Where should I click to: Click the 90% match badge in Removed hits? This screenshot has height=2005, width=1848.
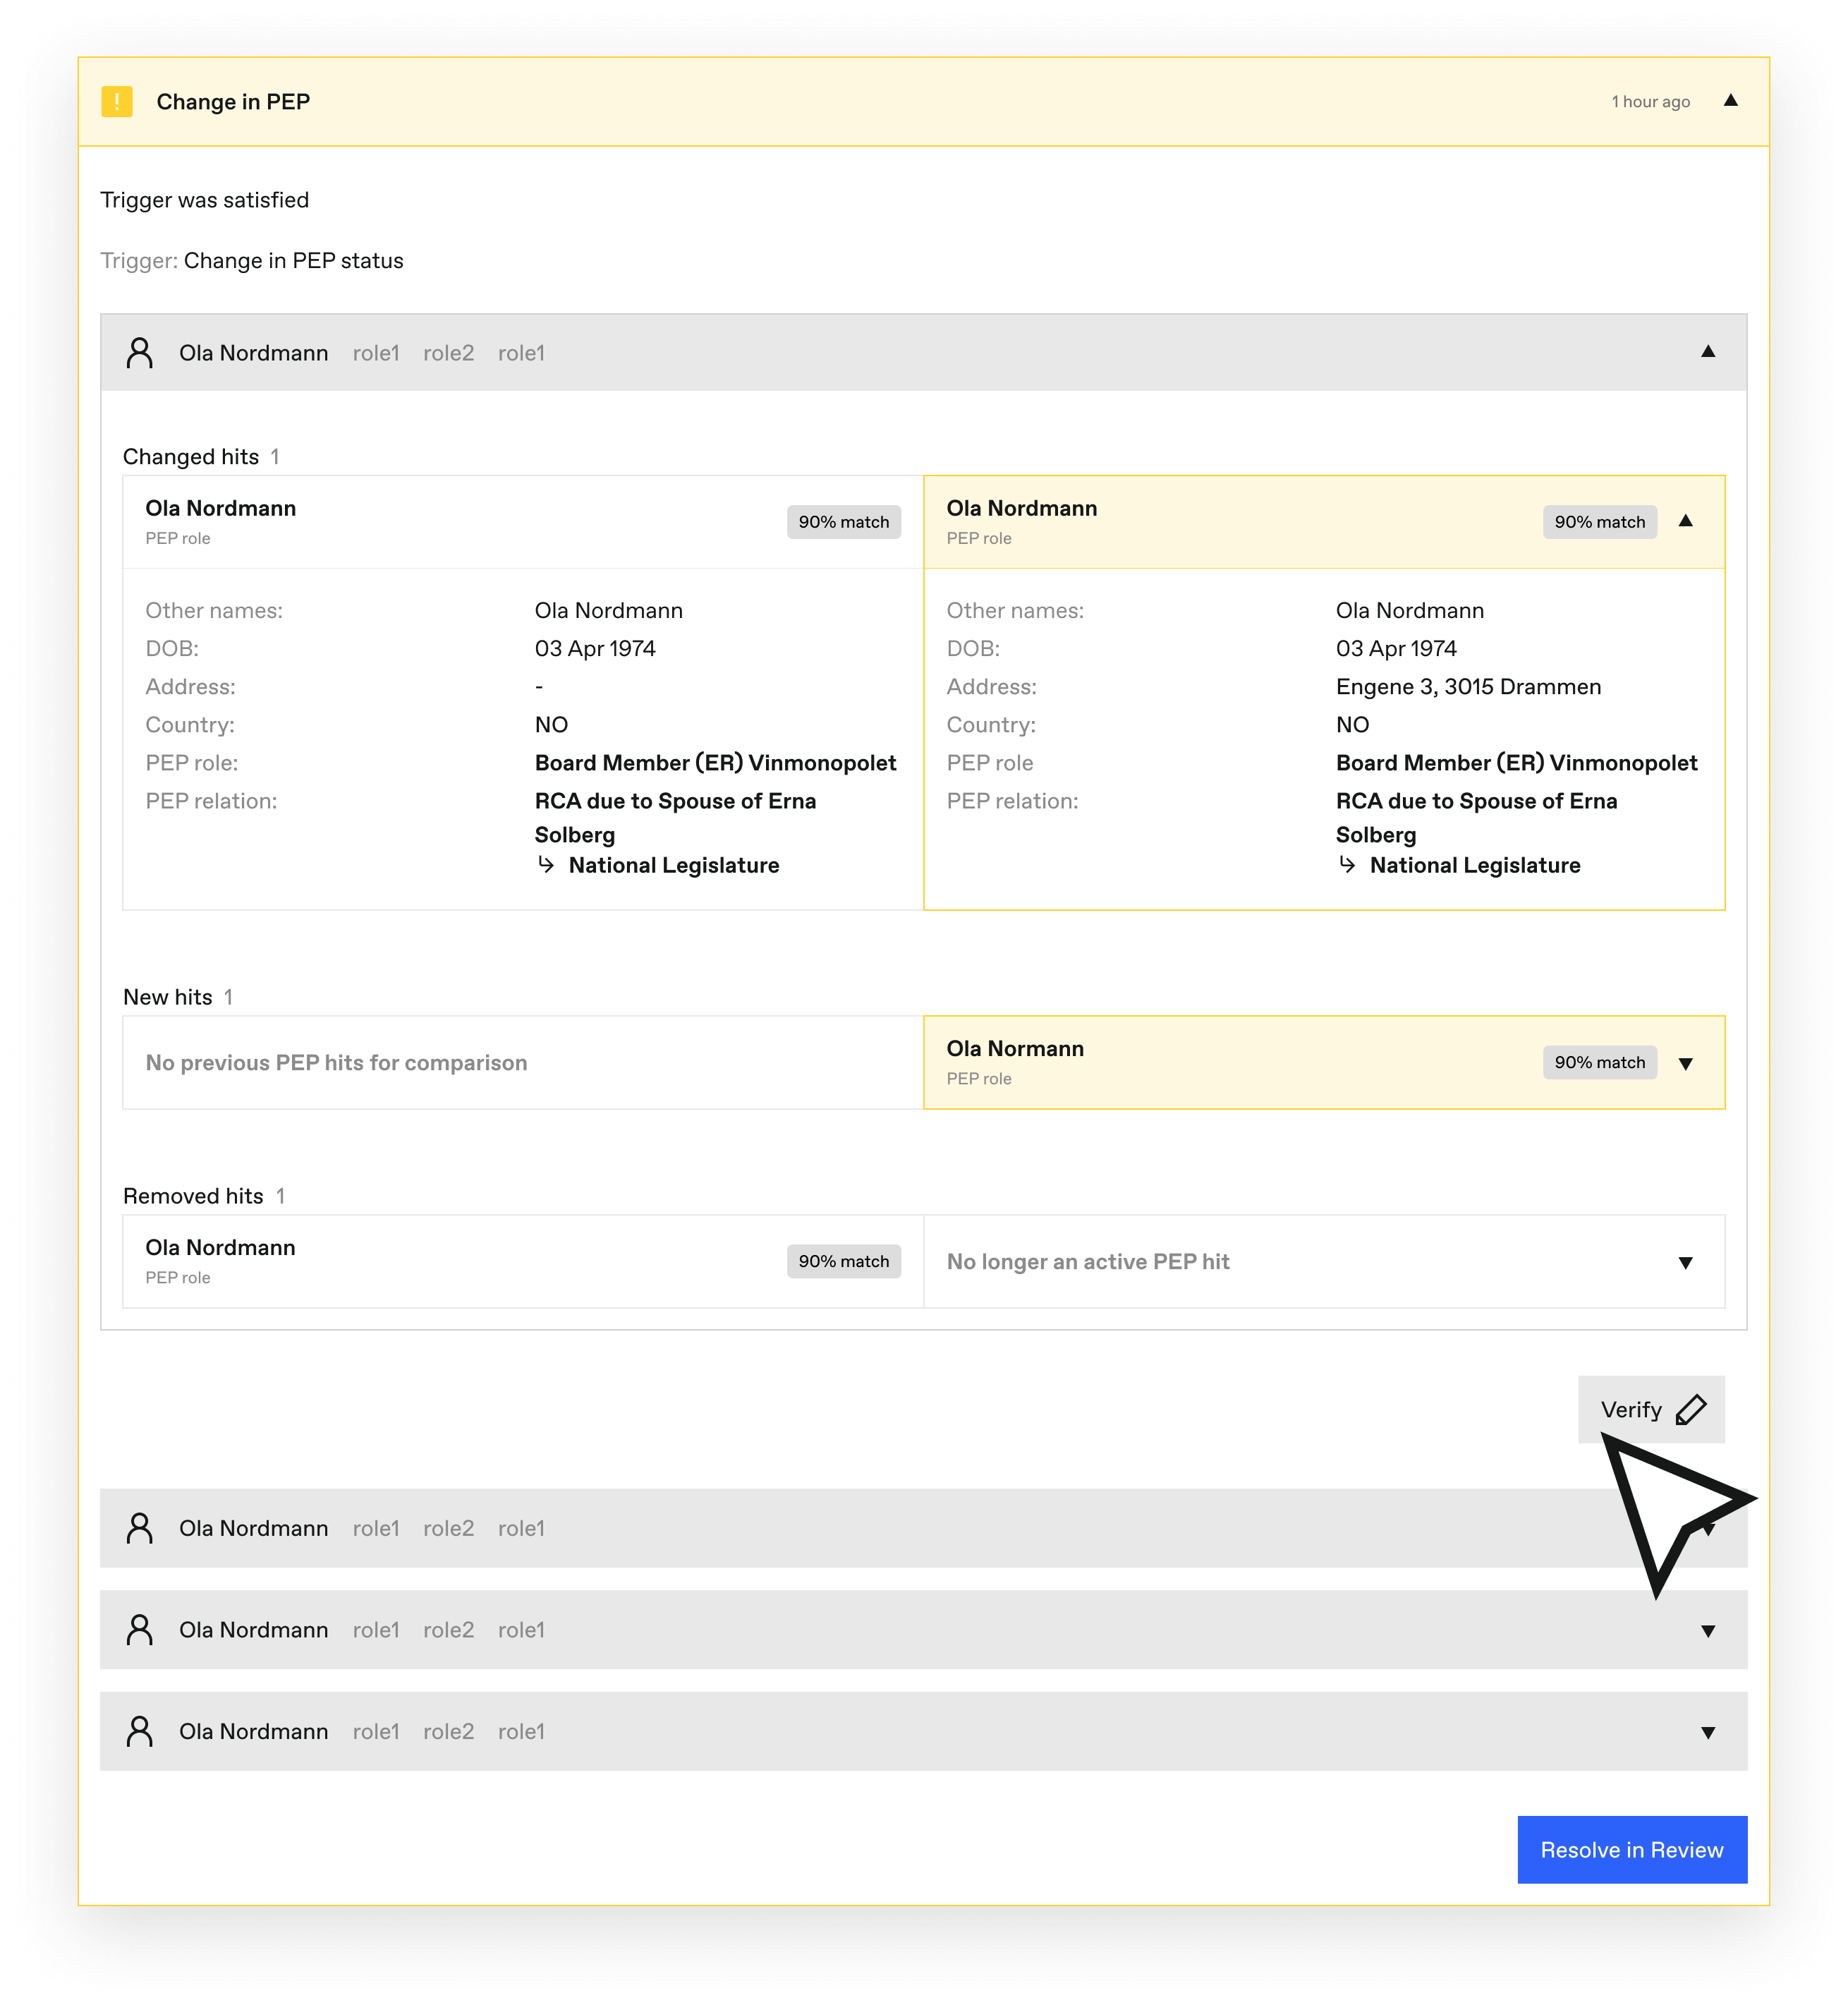[x=843, y=1261]
